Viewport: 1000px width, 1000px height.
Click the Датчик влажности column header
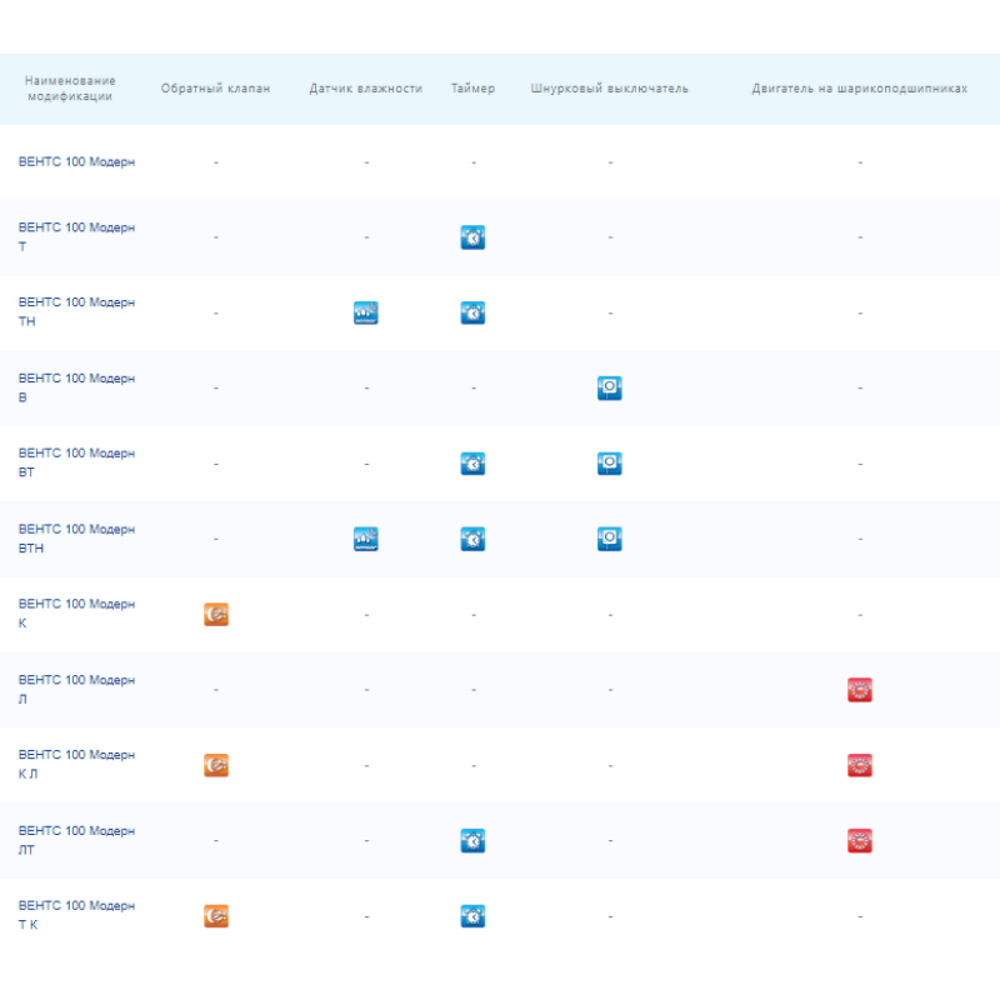coord(366,89)
